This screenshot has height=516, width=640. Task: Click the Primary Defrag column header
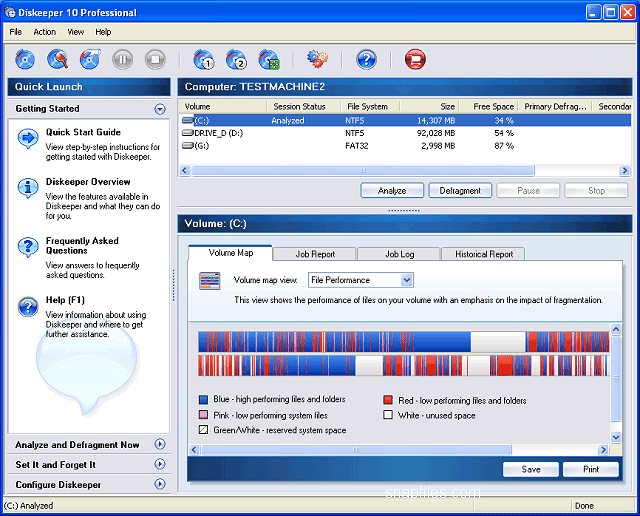(555, 107)
